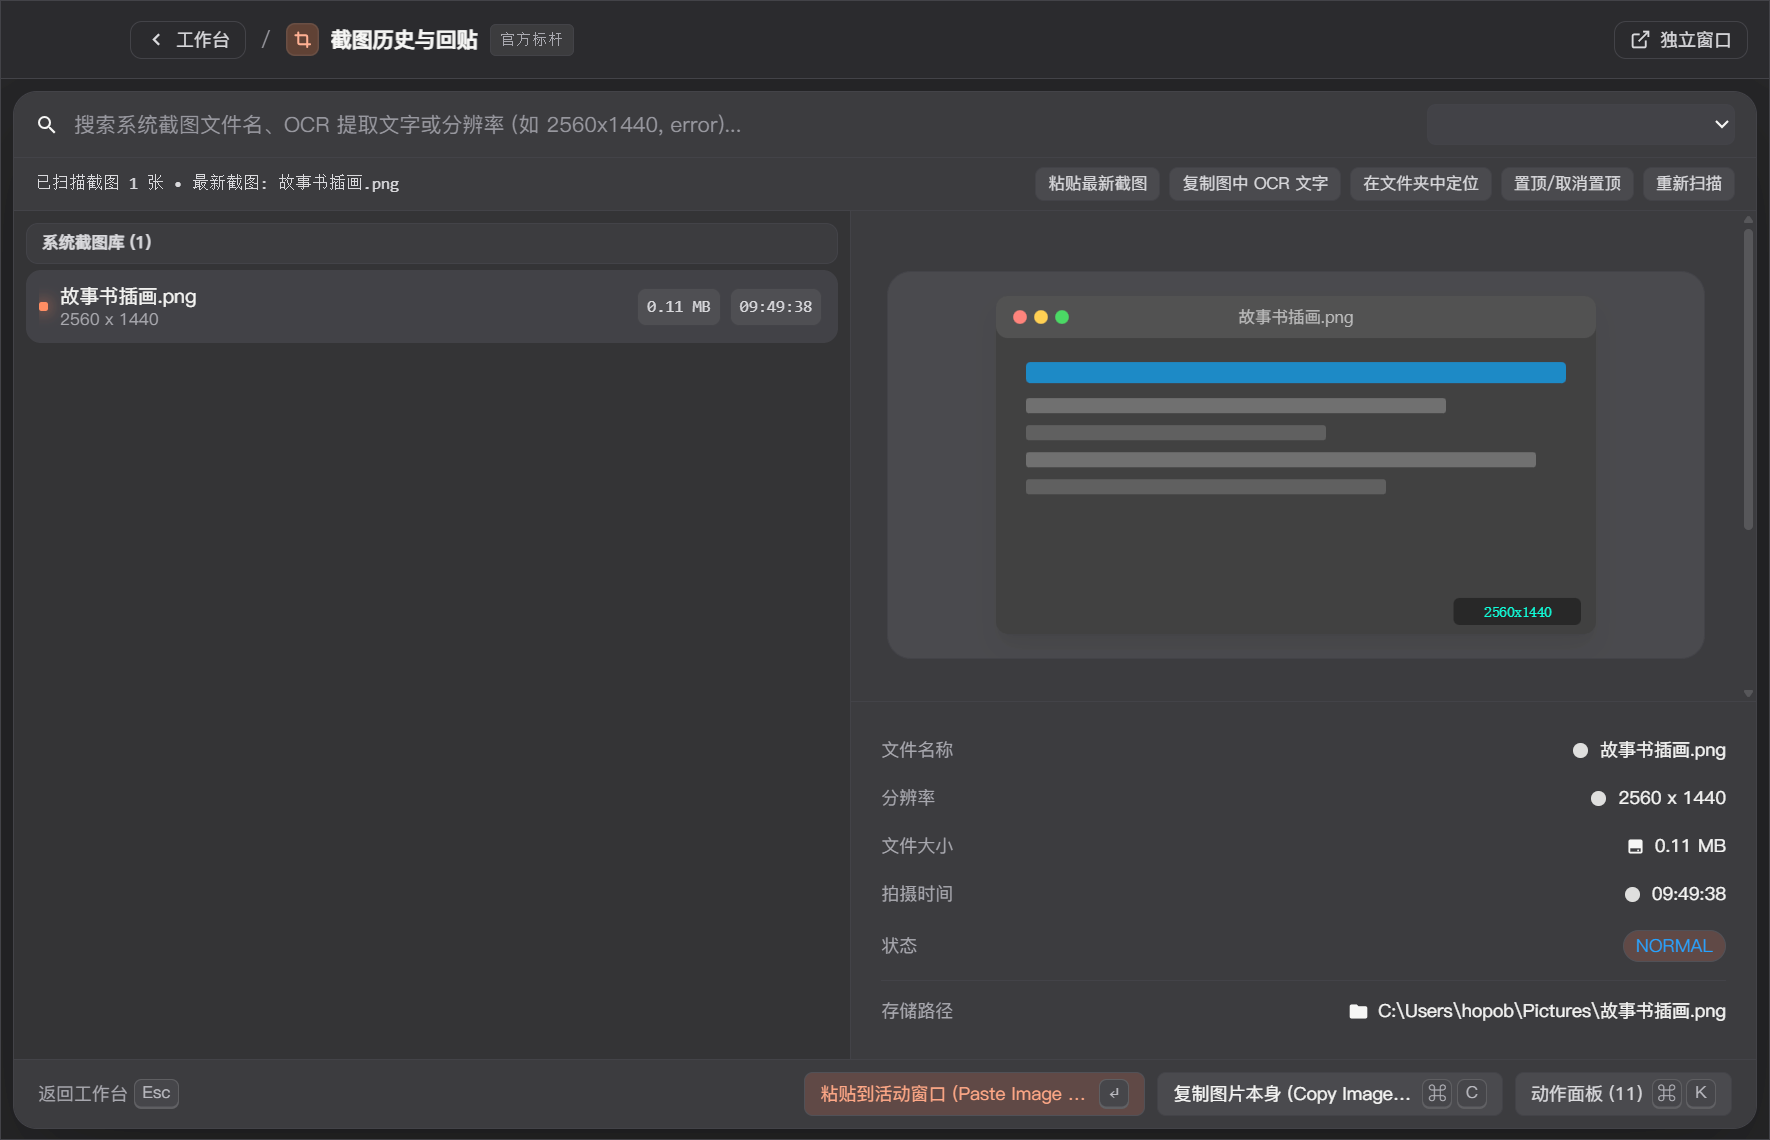Image resolution: width=1770 pixels, height=1140 pixels.
Task: Click the crop icon beside 截图历史与回贴
Action: pyautogui.click(x=302, y=40)
